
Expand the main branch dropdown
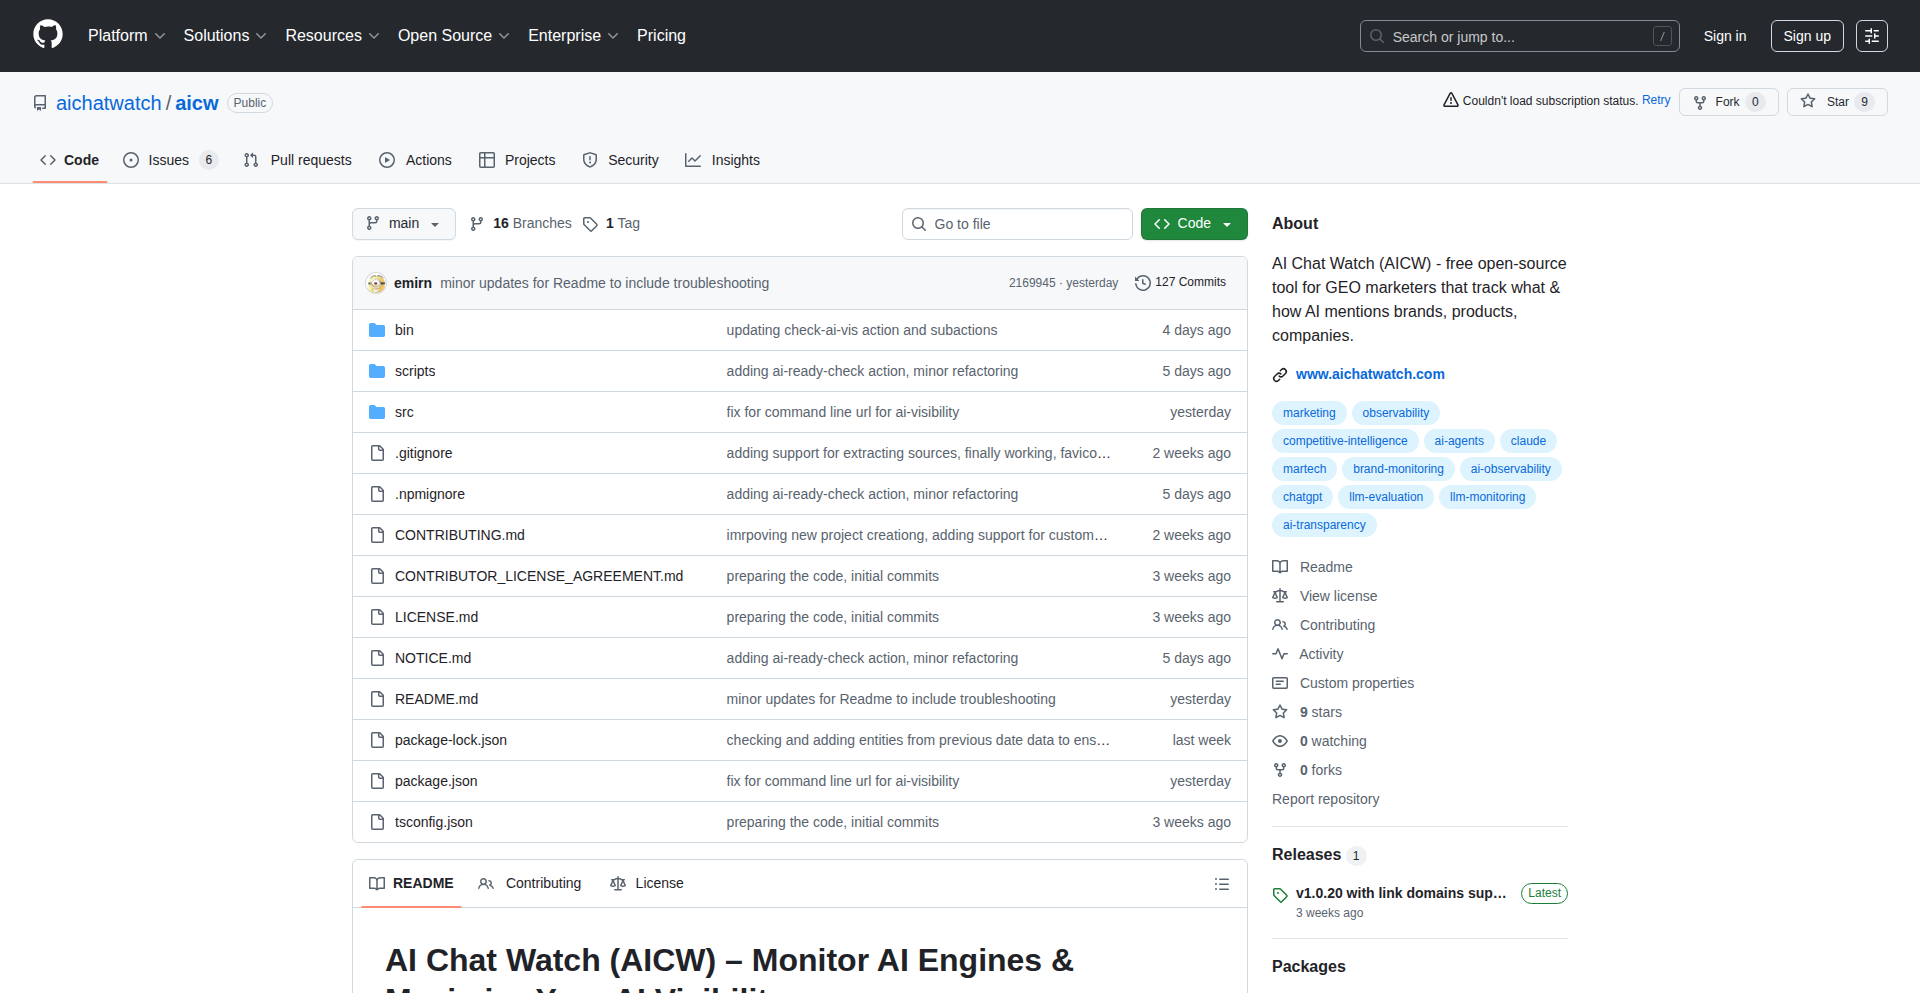403,224
